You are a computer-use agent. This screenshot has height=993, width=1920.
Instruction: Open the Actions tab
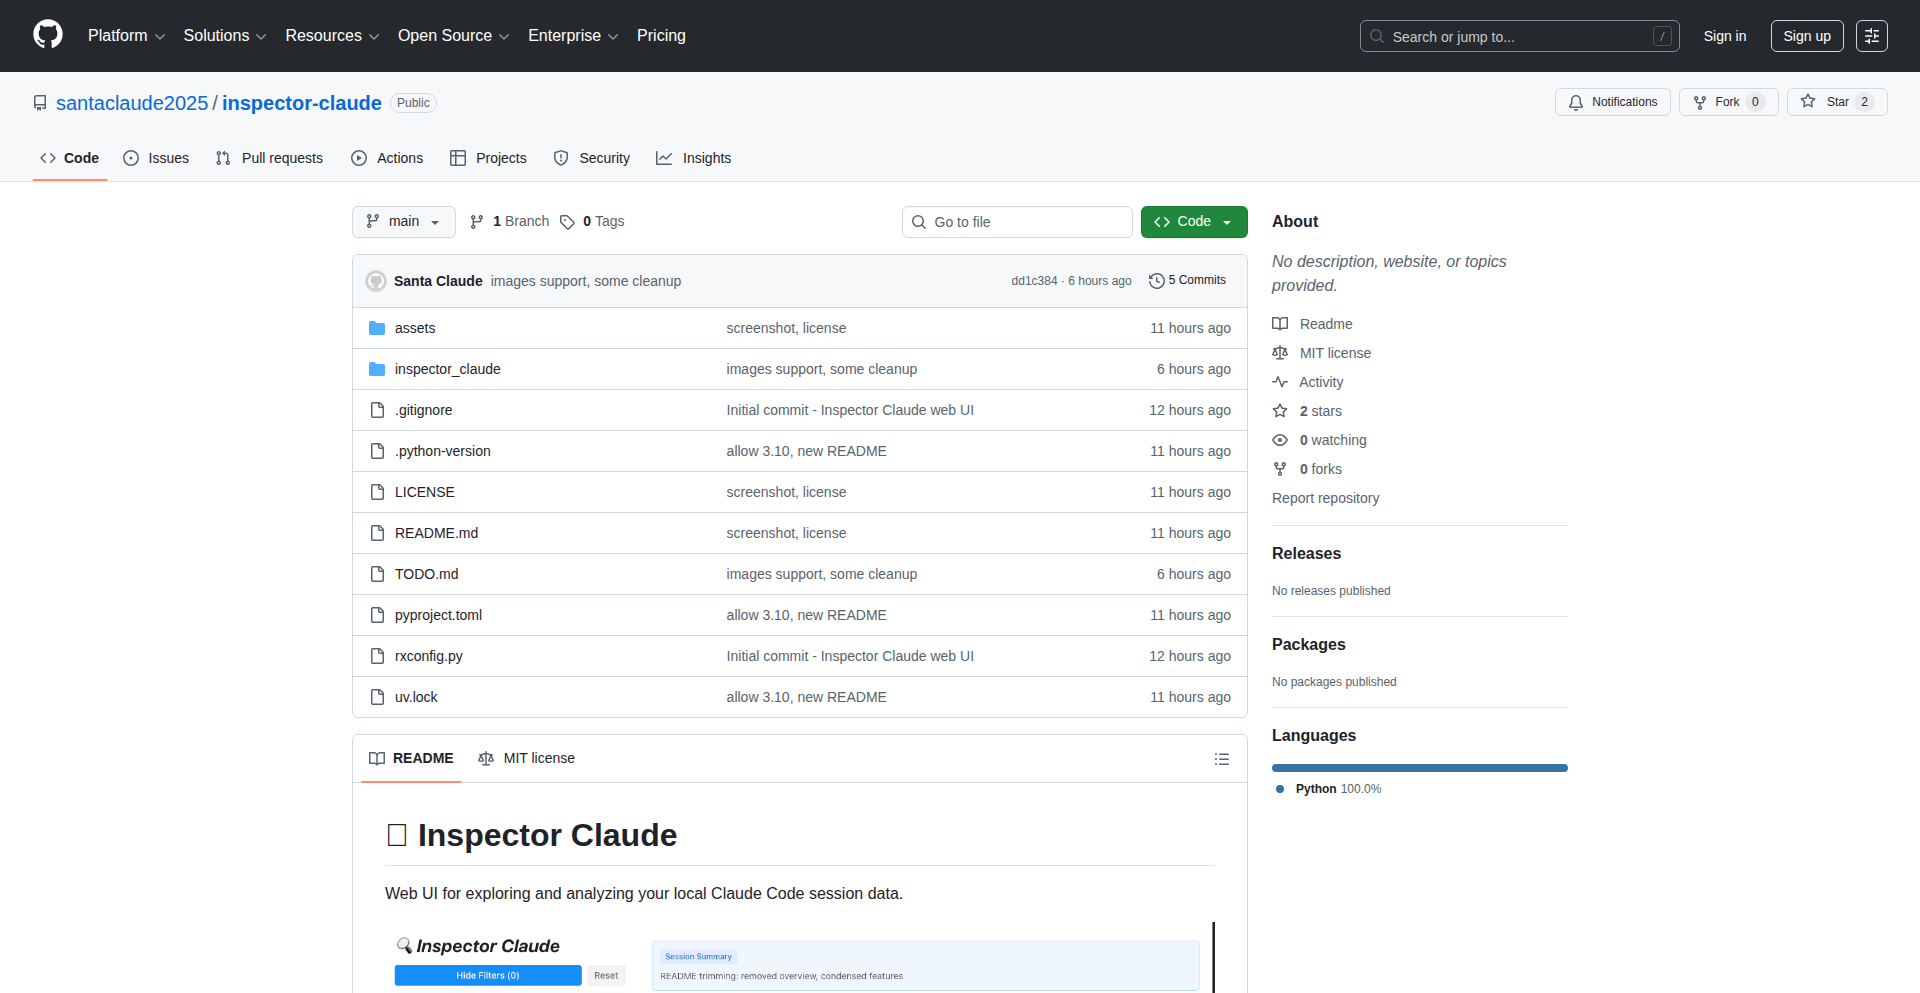(x=387, y=158)
